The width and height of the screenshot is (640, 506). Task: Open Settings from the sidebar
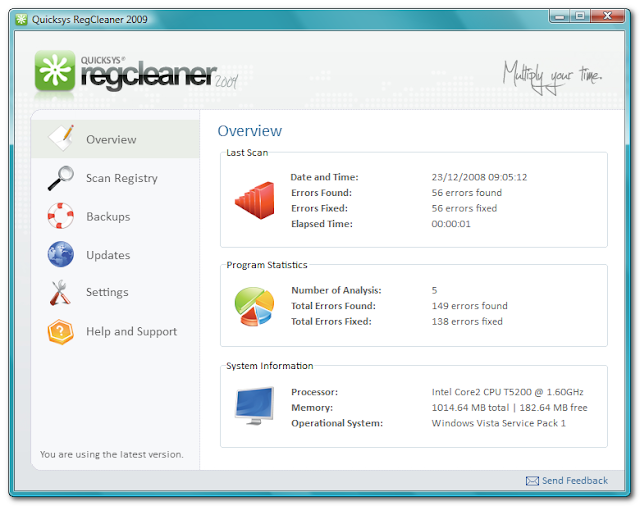pyautogui.click(x=115, y=292)
